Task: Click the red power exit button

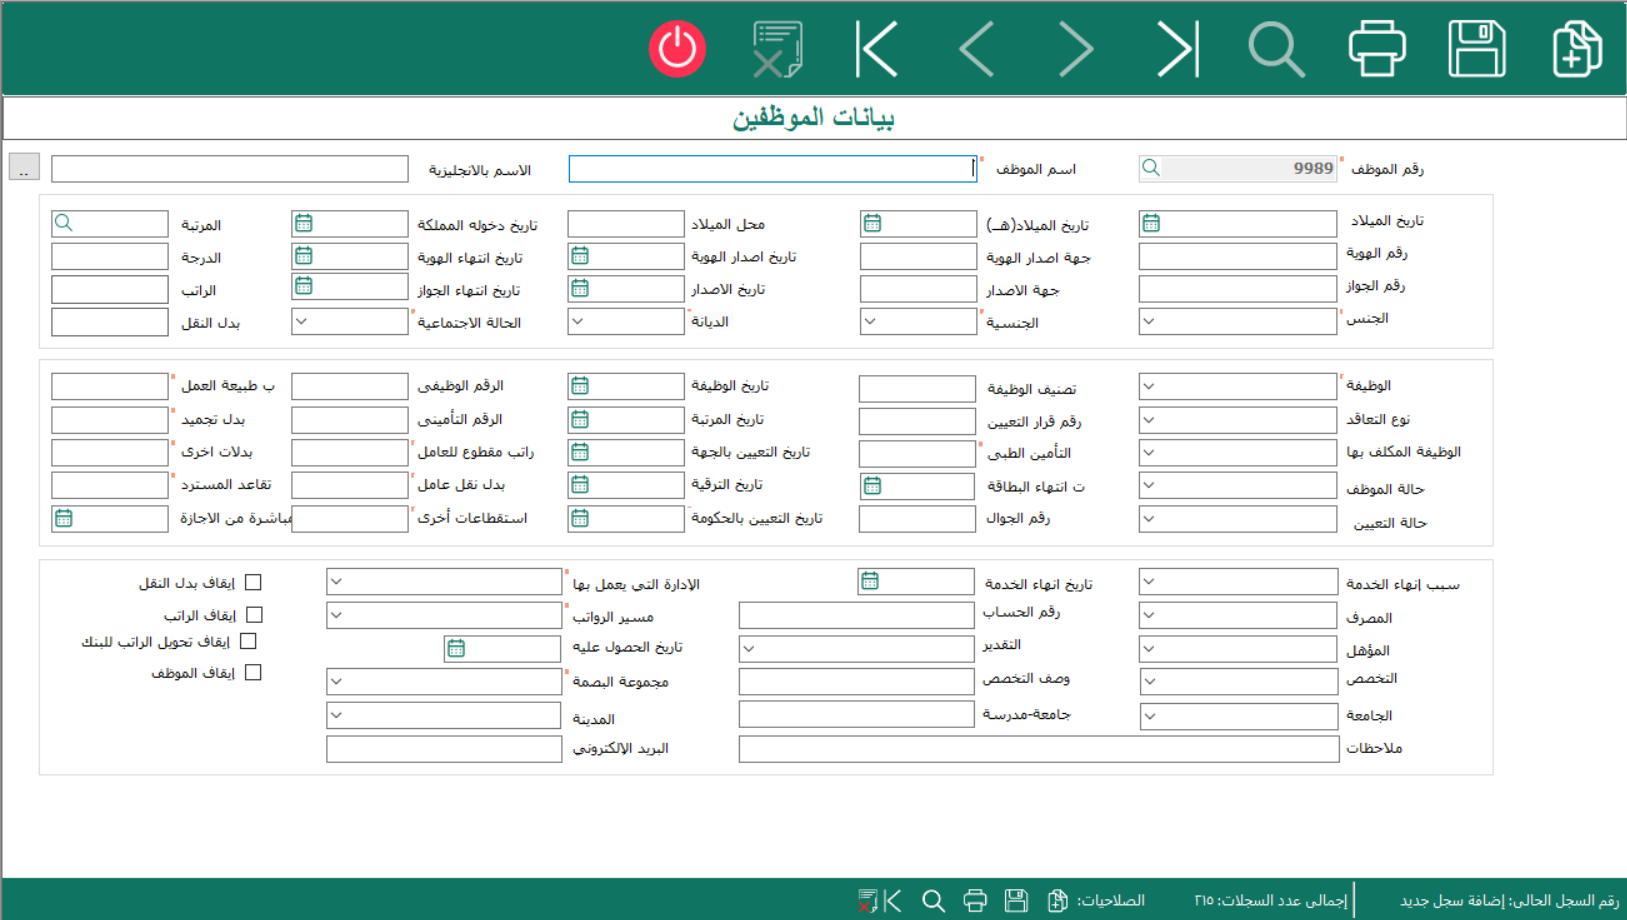Action: point(677,48)
